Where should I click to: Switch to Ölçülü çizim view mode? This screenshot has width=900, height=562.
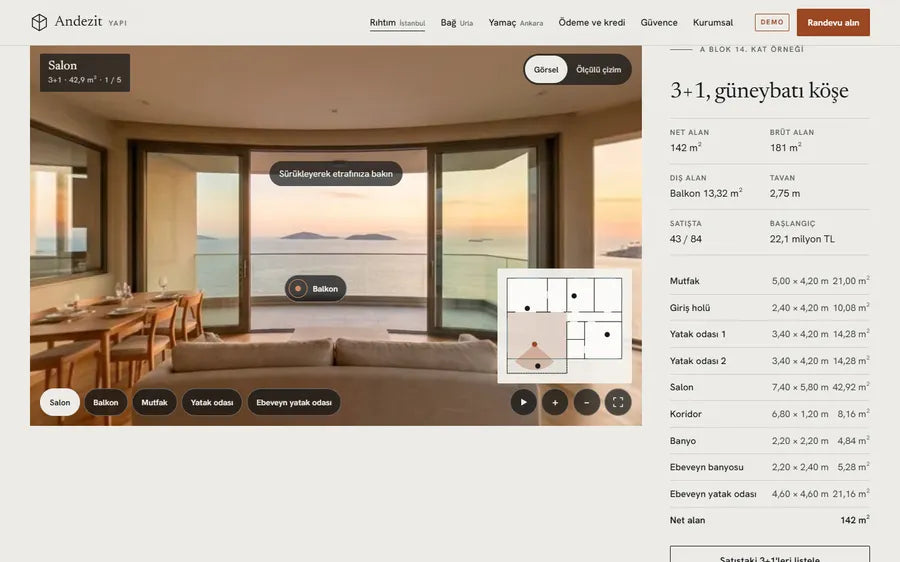pyautogui.click(x=599, y=69)
